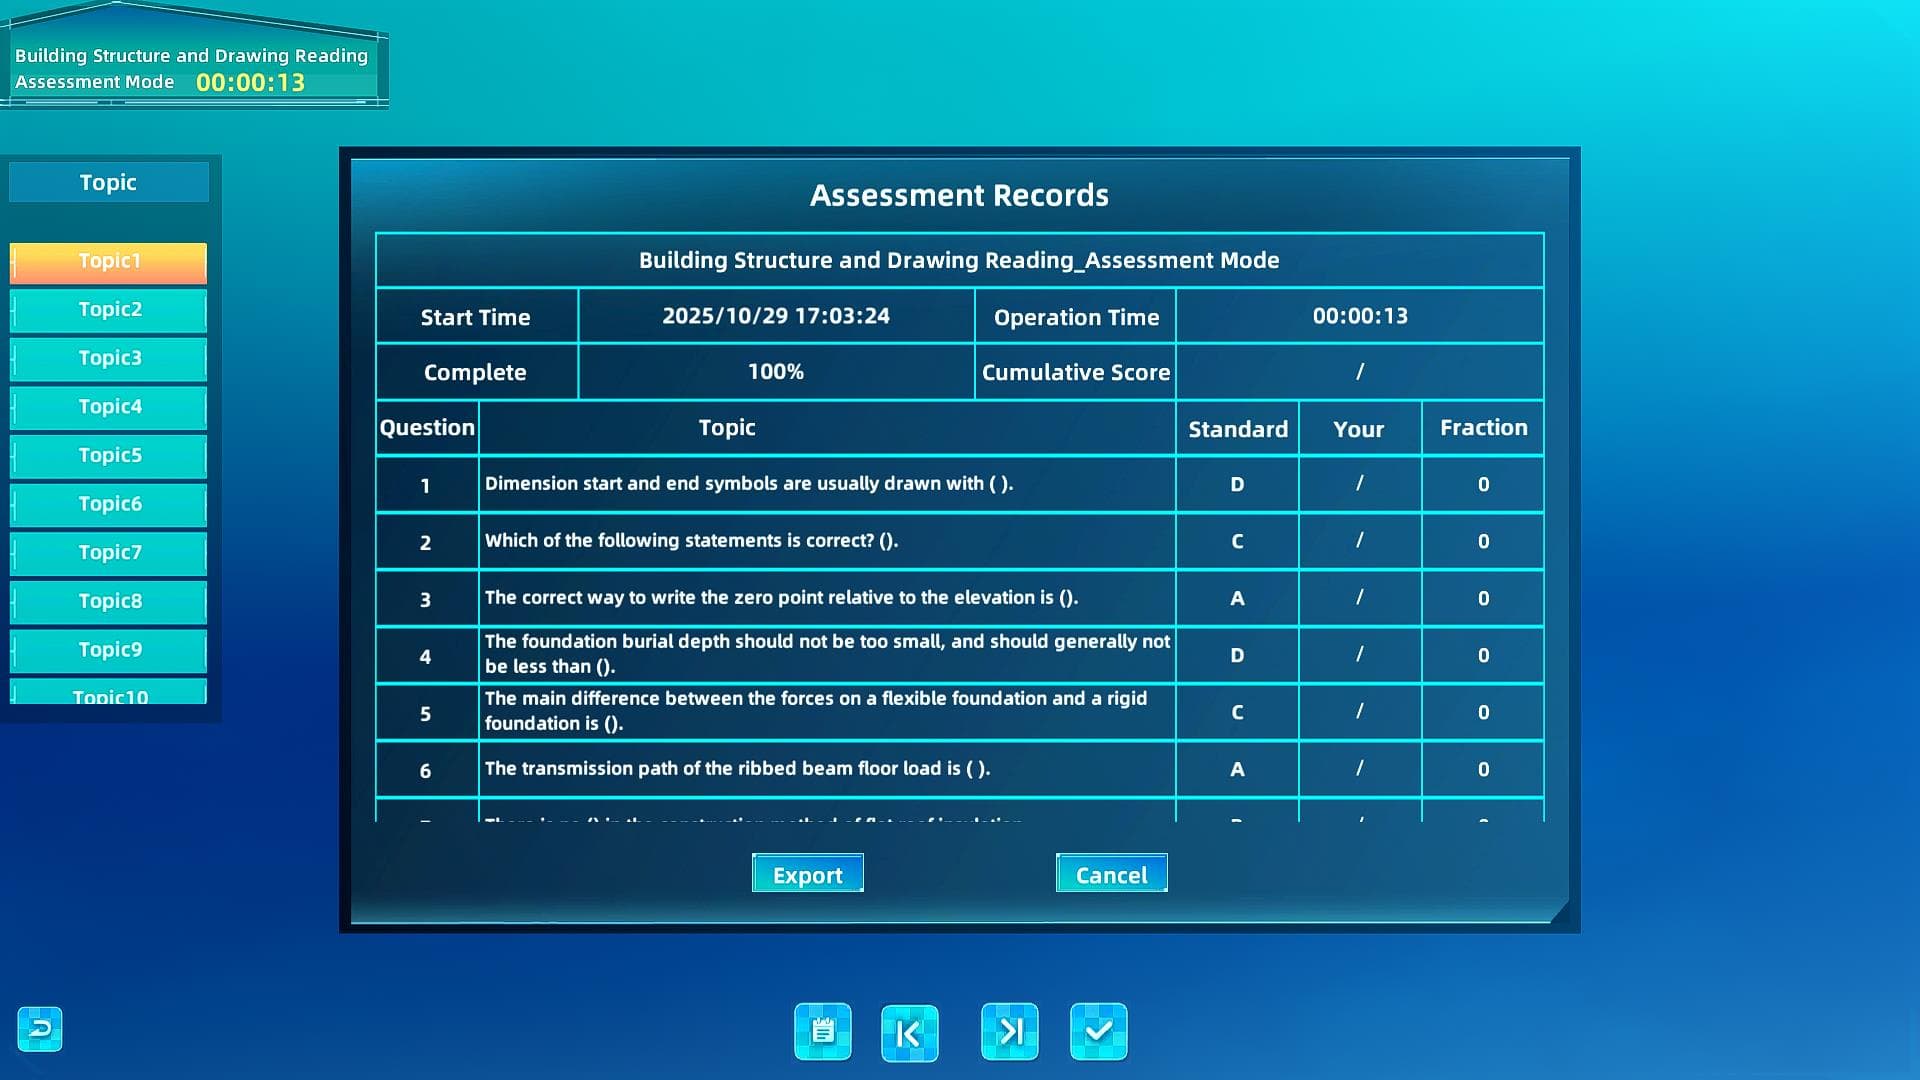Click the return back arrow icon

coord(40,1029)
